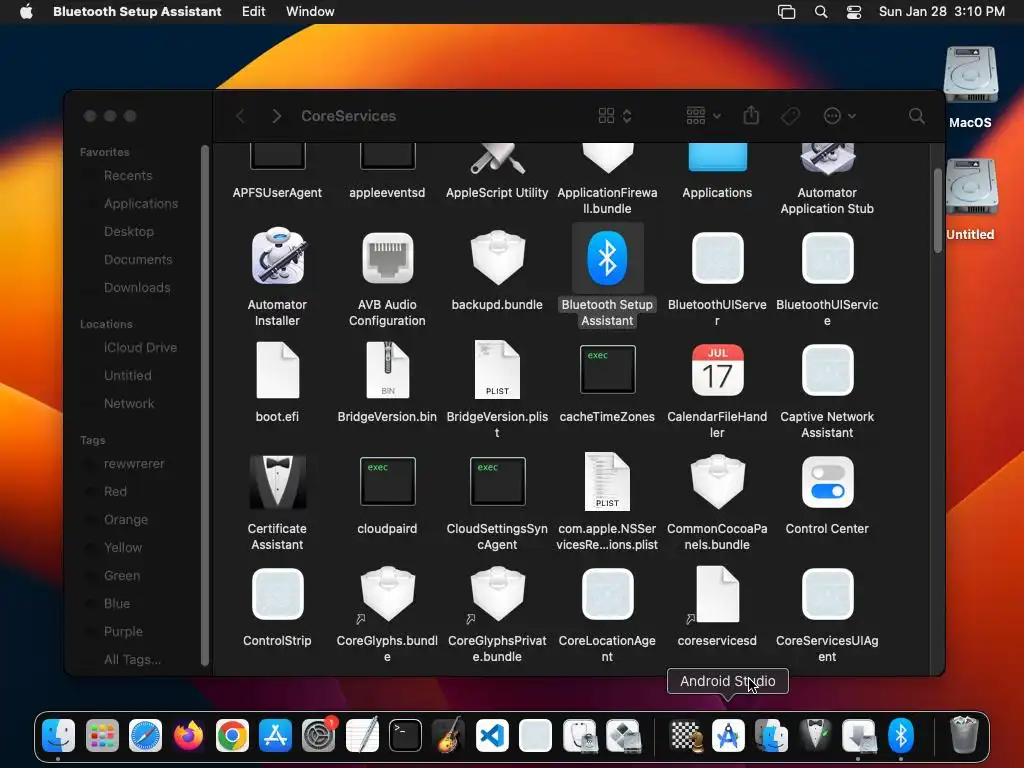1024x768 pixels.
Task: Select the rewwrerer tag in sidebar
Action: click(x=133, y=463)
